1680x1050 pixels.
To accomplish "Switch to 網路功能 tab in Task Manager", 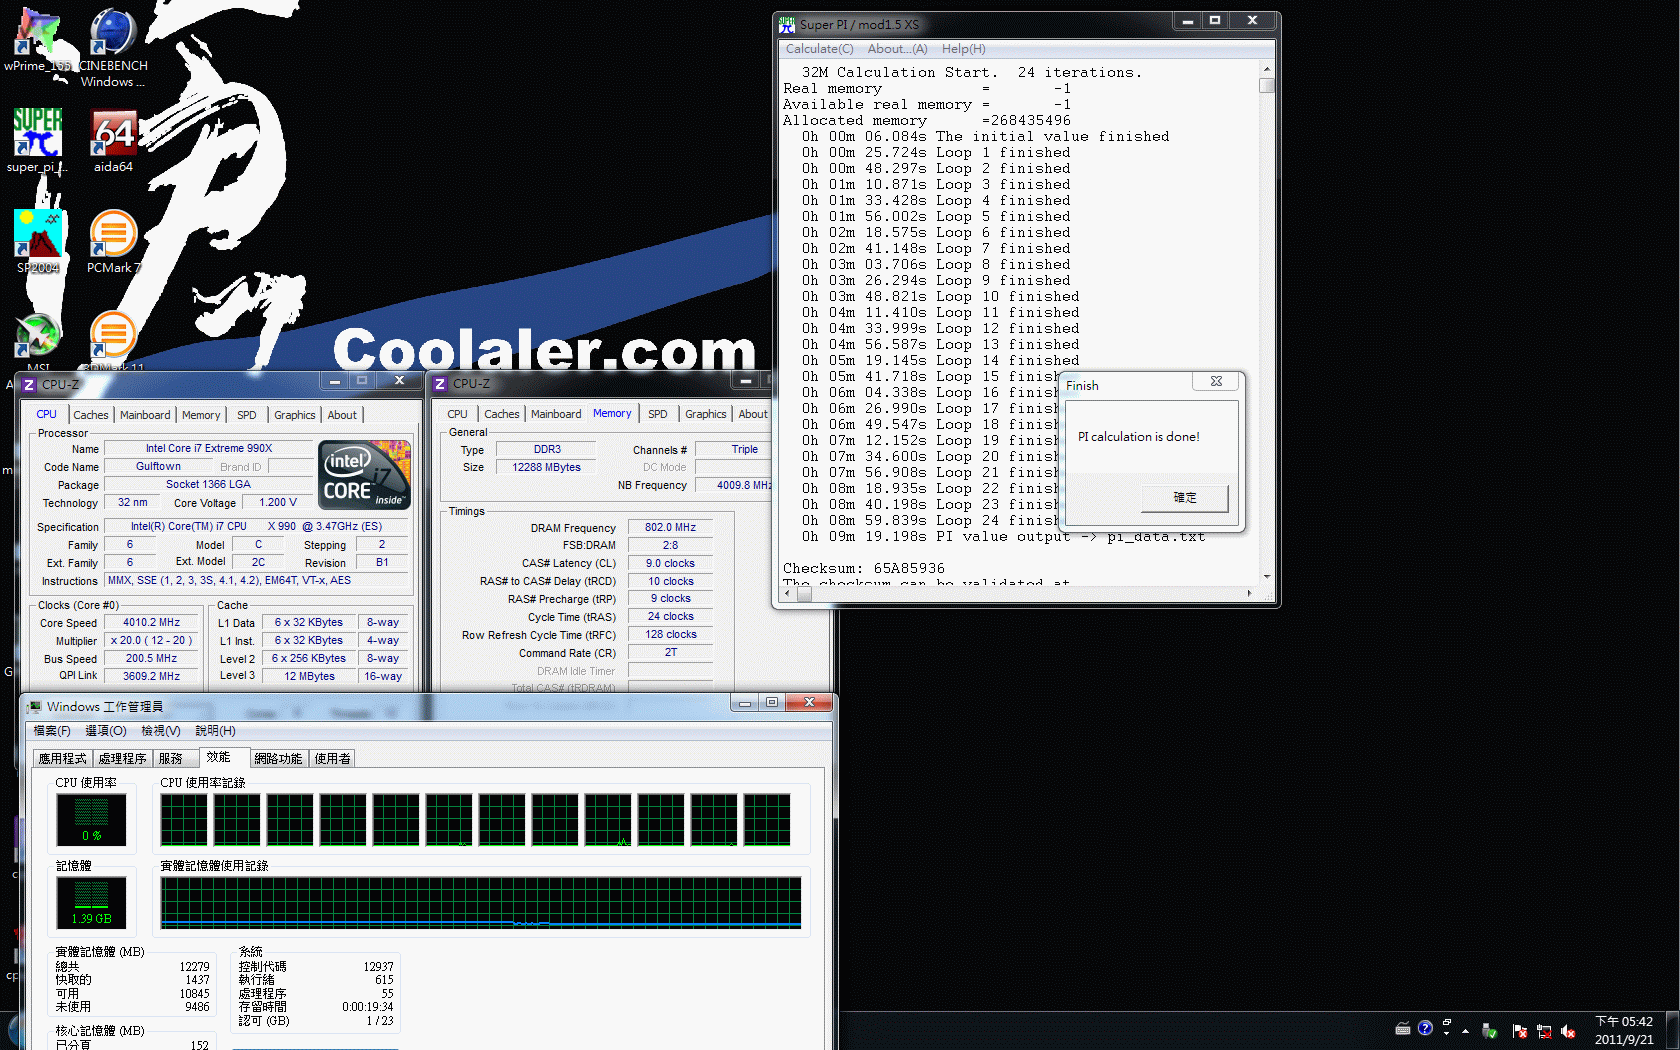I will (278, 759).
